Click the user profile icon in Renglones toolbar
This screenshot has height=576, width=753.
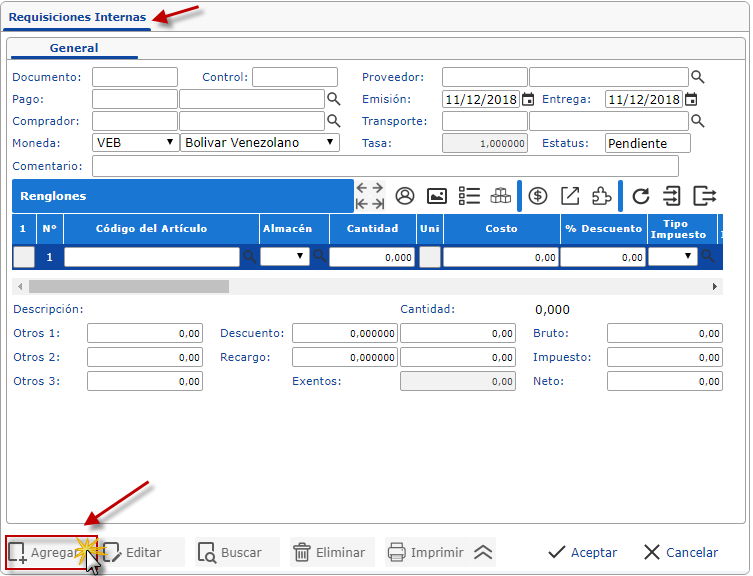(x=405, y=196)
